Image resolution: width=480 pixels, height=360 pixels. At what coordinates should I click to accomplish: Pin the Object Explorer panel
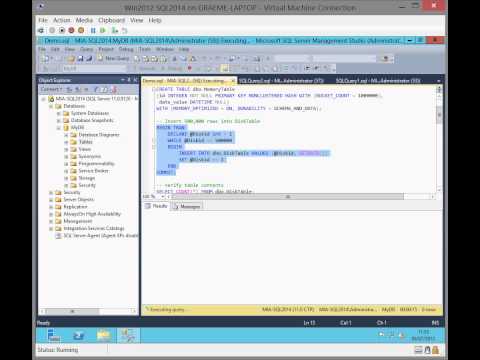coord(129,80)
